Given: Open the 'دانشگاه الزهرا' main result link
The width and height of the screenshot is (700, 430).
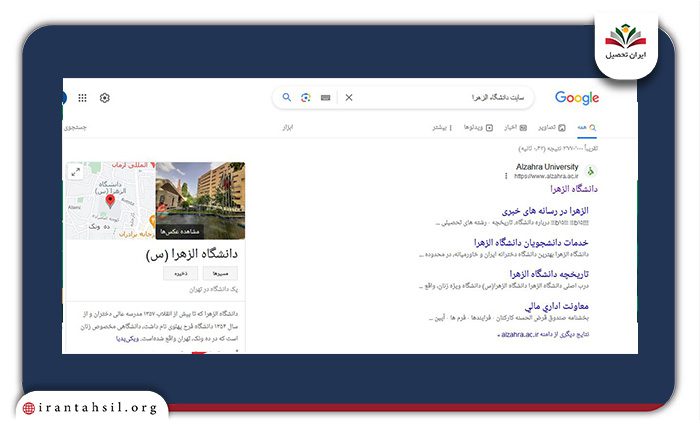Looking at the screenshot, I should point(574,189).
